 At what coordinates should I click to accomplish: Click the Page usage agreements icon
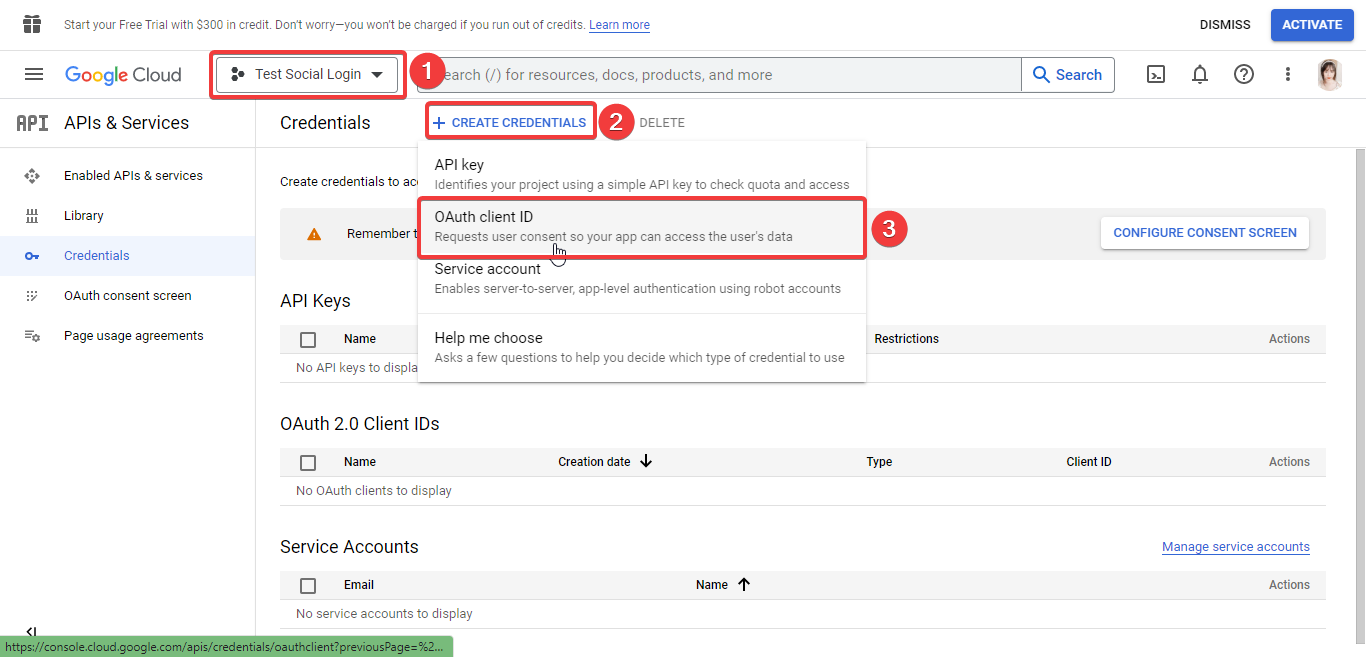click(32, 336)
